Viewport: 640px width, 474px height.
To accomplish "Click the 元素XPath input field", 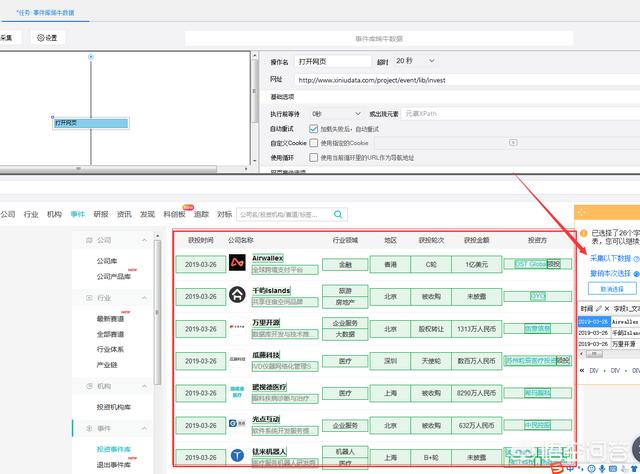I will (x=521, y=113).
